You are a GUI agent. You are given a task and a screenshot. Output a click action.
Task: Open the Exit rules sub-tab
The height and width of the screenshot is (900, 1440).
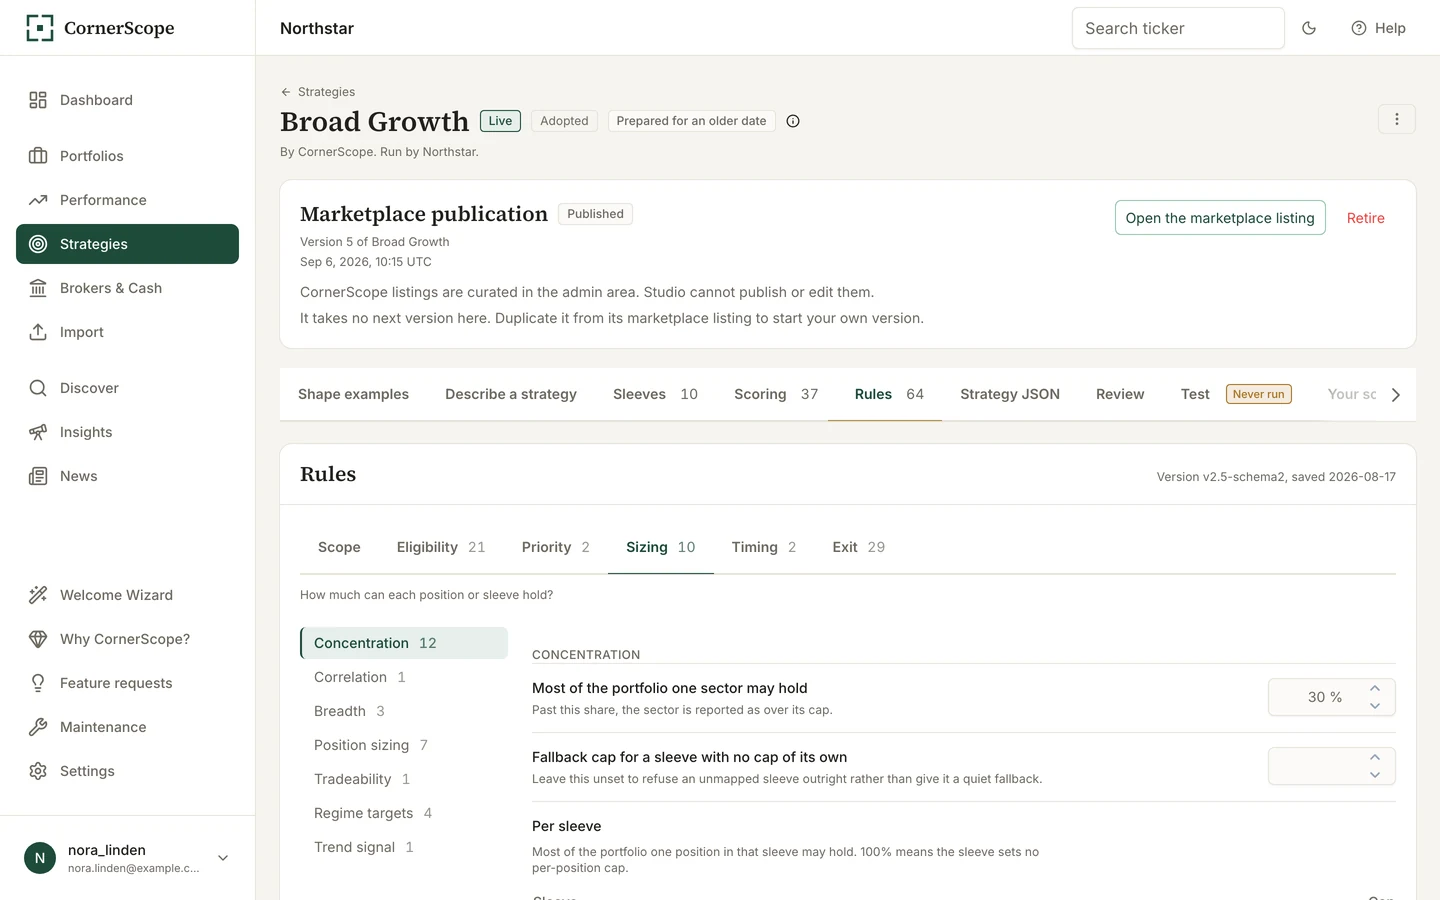859,547
